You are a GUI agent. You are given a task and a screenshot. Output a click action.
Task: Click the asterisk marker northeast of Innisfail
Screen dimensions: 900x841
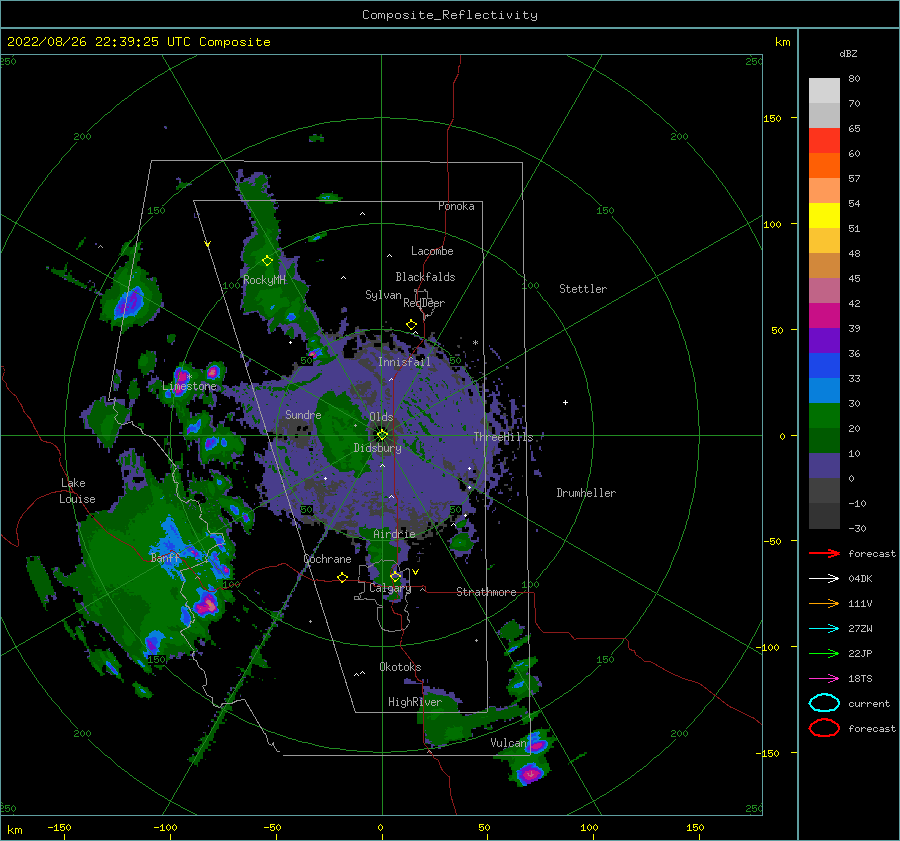pos(475,343)
